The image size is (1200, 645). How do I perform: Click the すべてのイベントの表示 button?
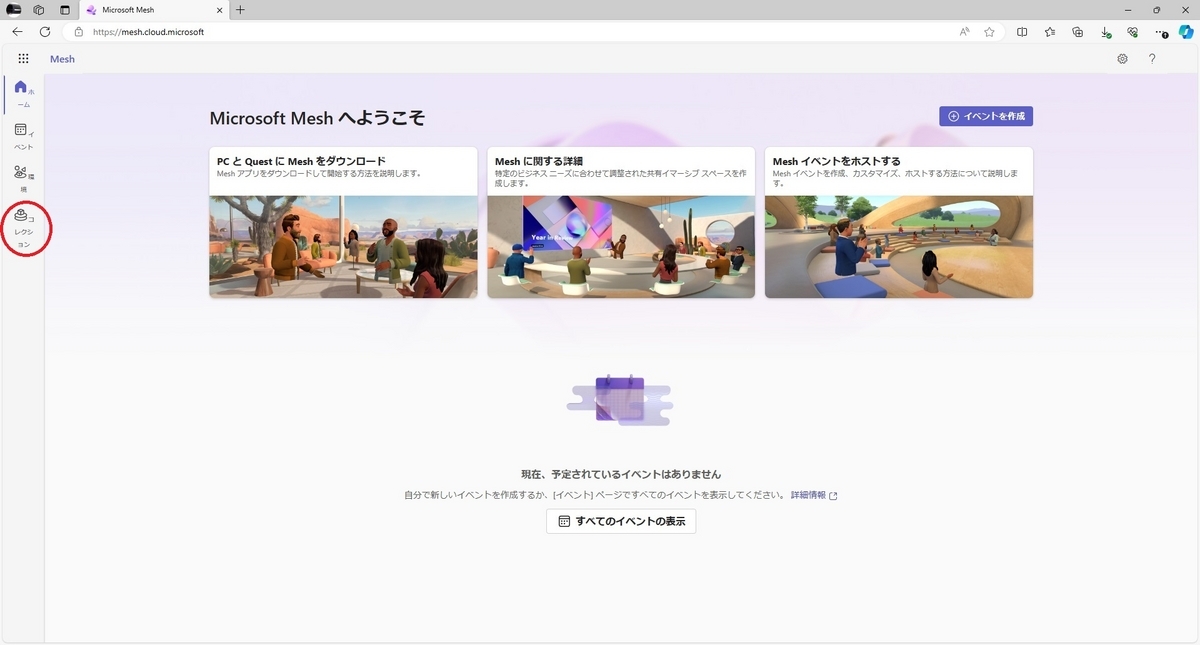(621, 521)
